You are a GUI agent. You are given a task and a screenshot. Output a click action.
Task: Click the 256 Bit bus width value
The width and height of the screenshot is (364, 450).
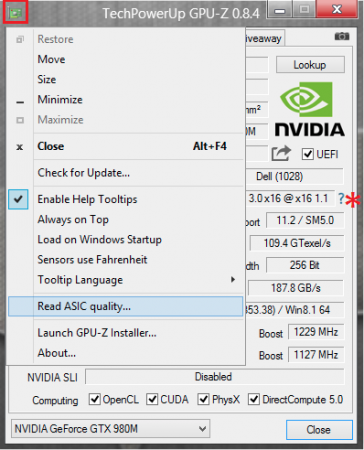tap(305, 265)
